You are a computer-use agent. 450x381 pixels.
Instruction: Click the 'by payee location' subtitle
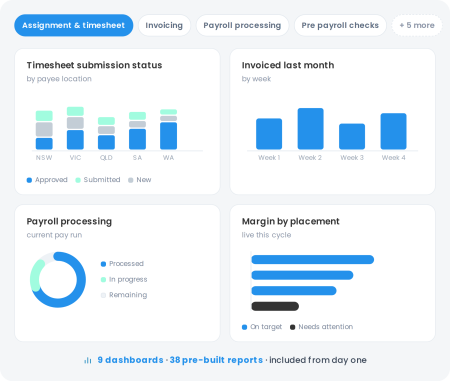(x=59, y=79)
